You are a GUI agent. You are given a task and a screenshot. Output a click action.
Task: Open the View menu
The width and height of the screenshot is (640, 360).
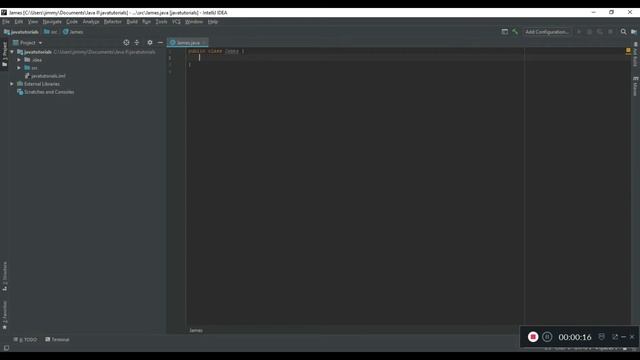point(33,22)
